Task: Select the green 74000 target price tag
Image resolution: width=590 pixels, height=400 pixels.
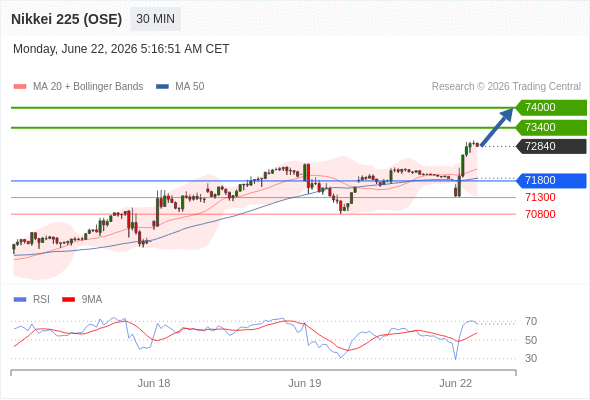Action: pyautogui.click(x=551, y=107)
